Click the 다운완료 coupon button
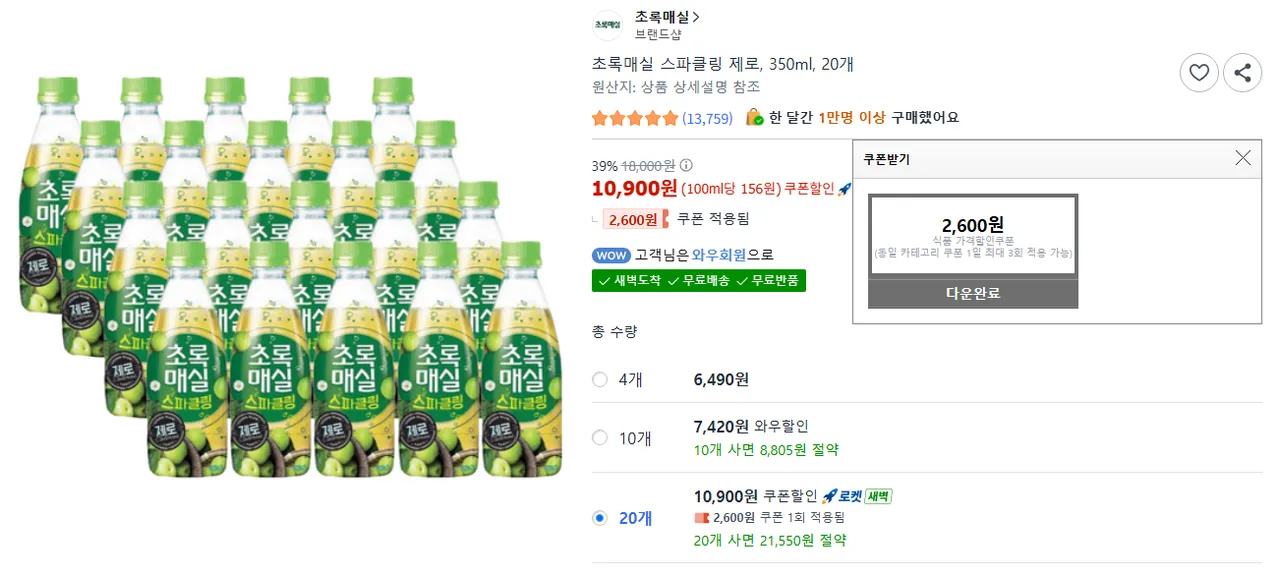The width and height of the screenshot is (1280, 572). (973, 293)
